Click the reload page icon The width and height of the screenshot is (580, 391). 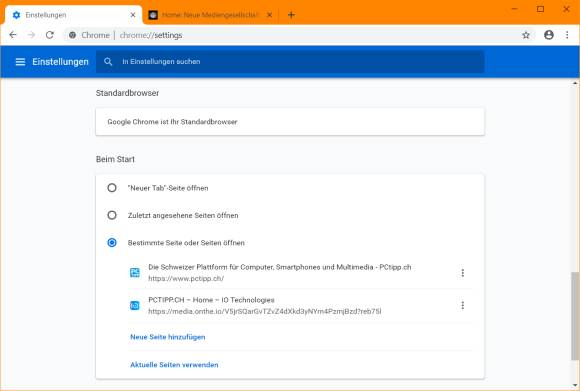coord(50,35)
